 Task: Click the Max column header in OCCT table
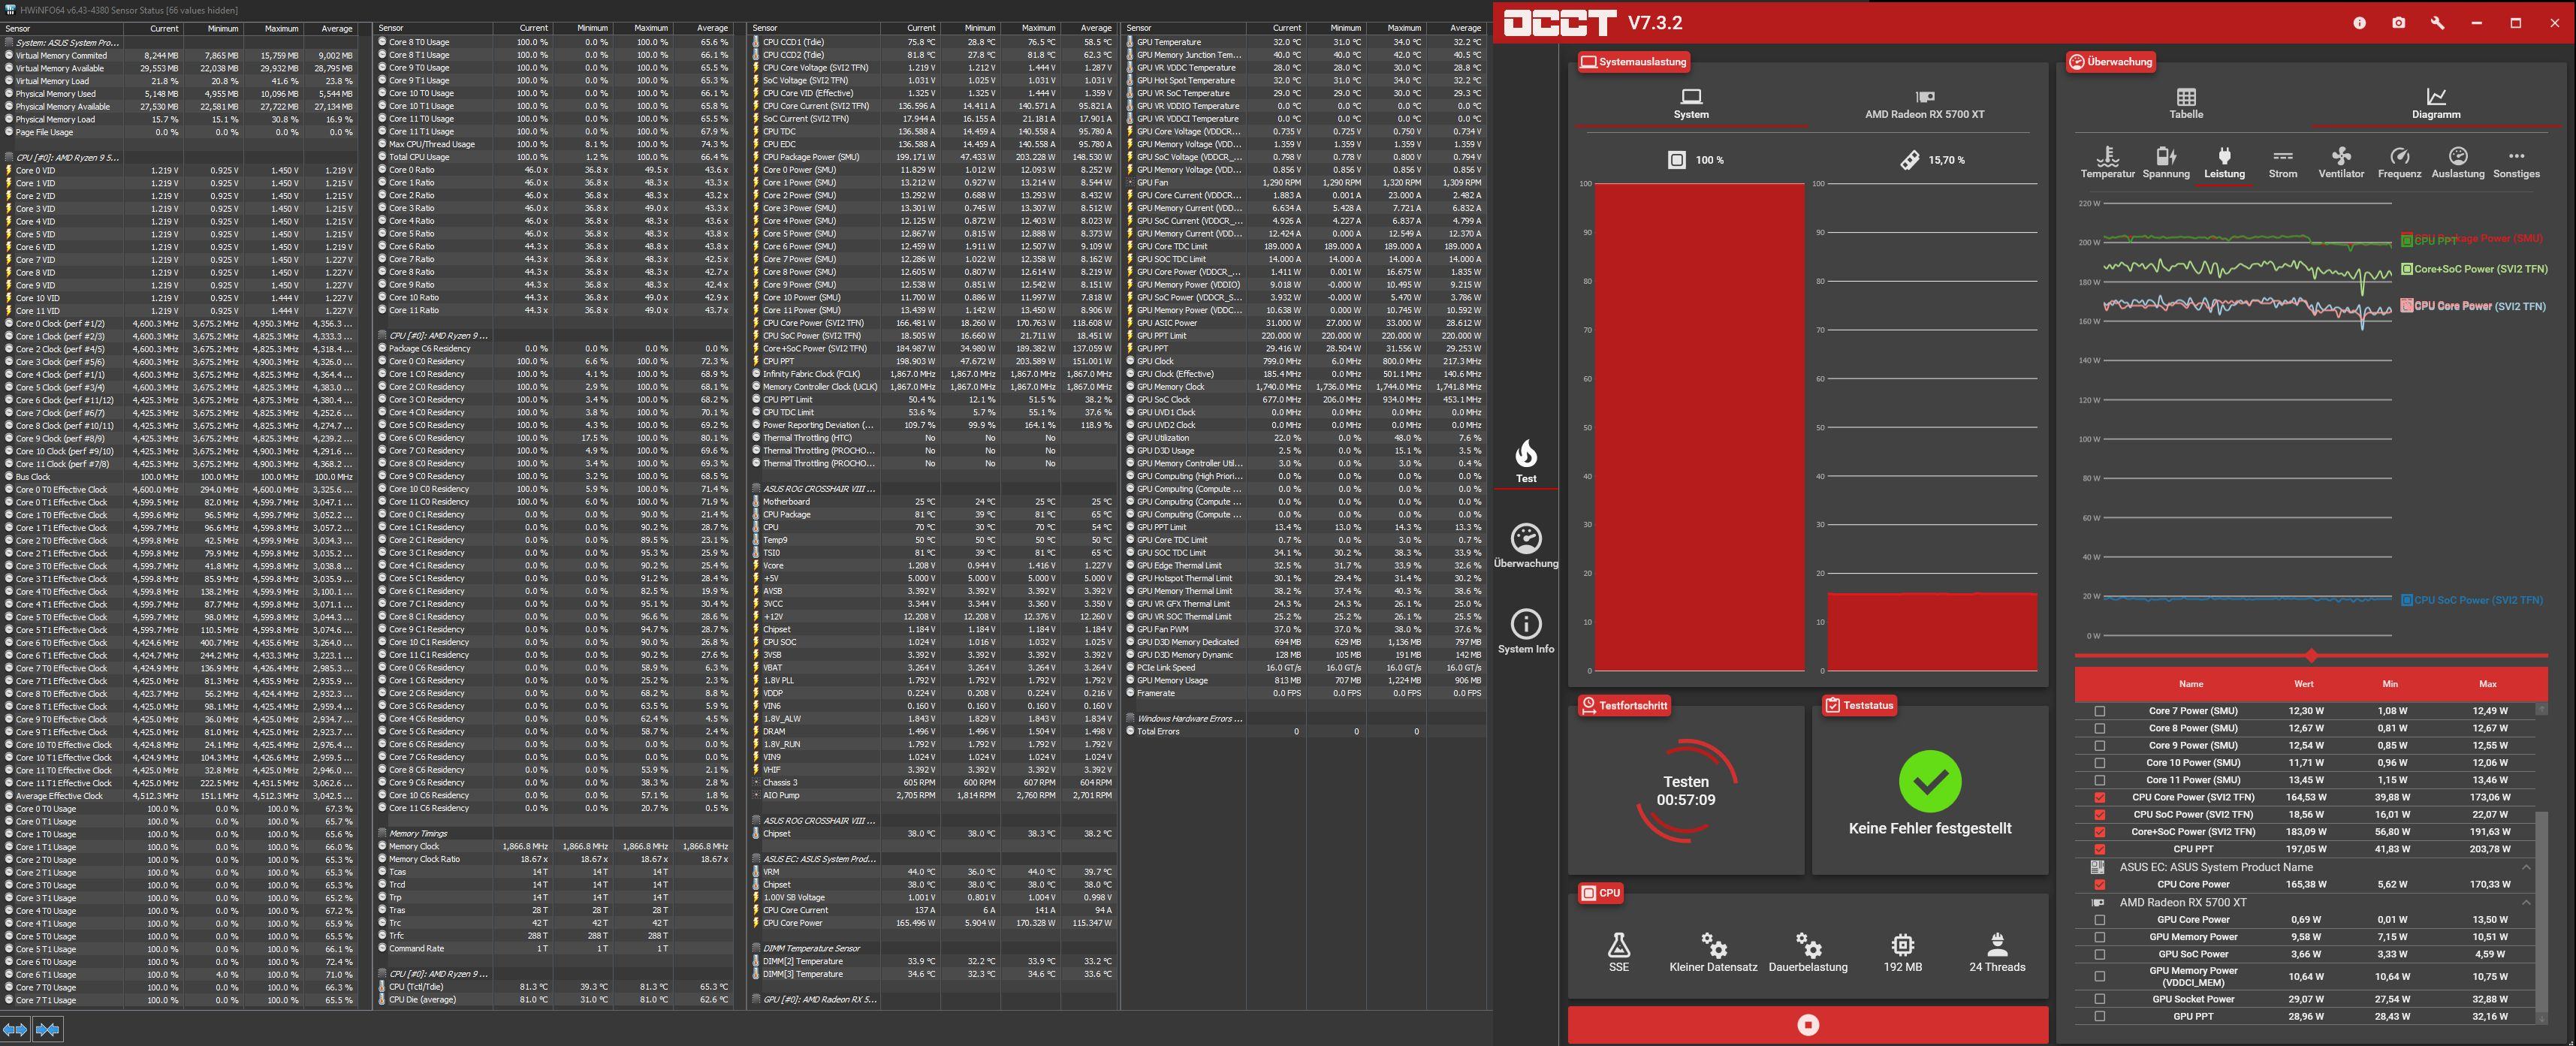click(x=2488, y=684)
